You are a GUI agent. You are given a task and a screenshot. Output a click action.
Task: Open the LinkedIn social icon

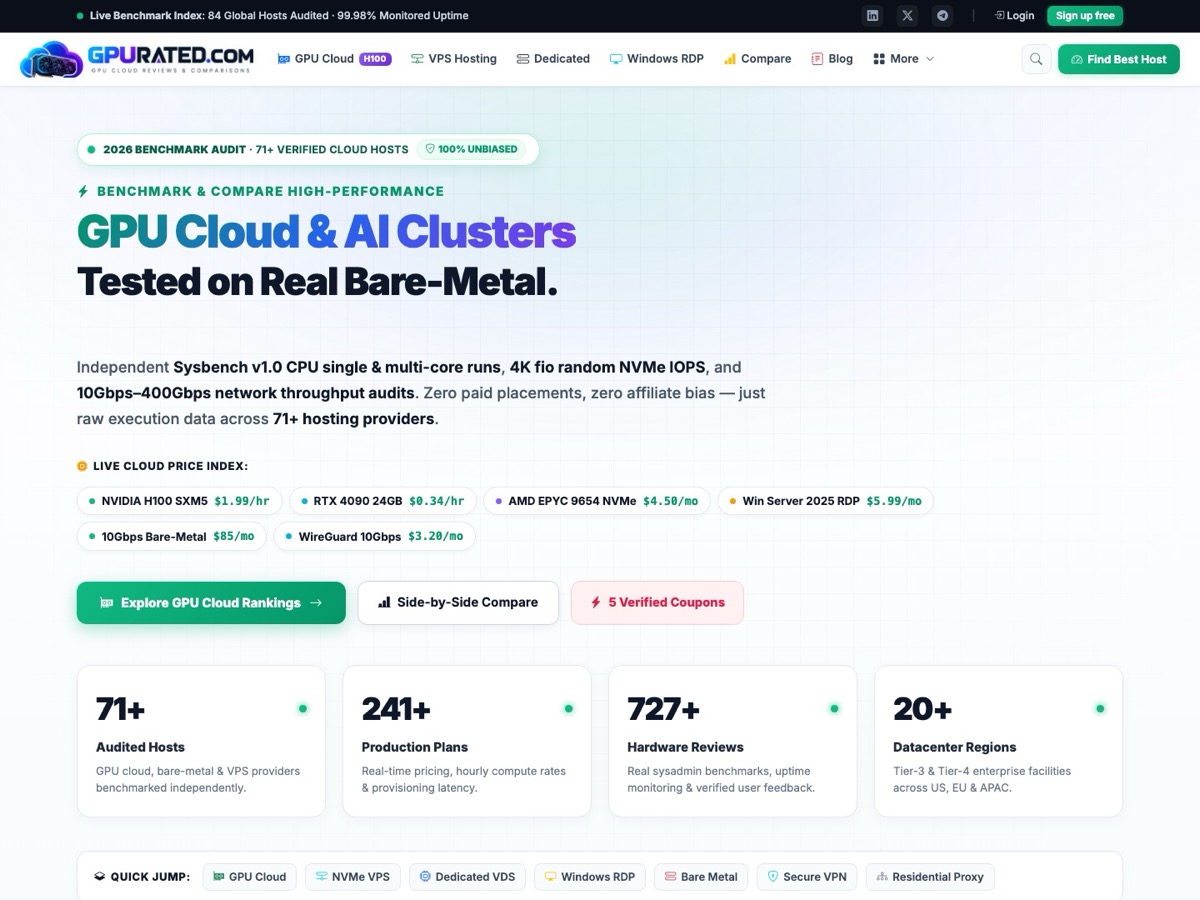coord(873,16)
